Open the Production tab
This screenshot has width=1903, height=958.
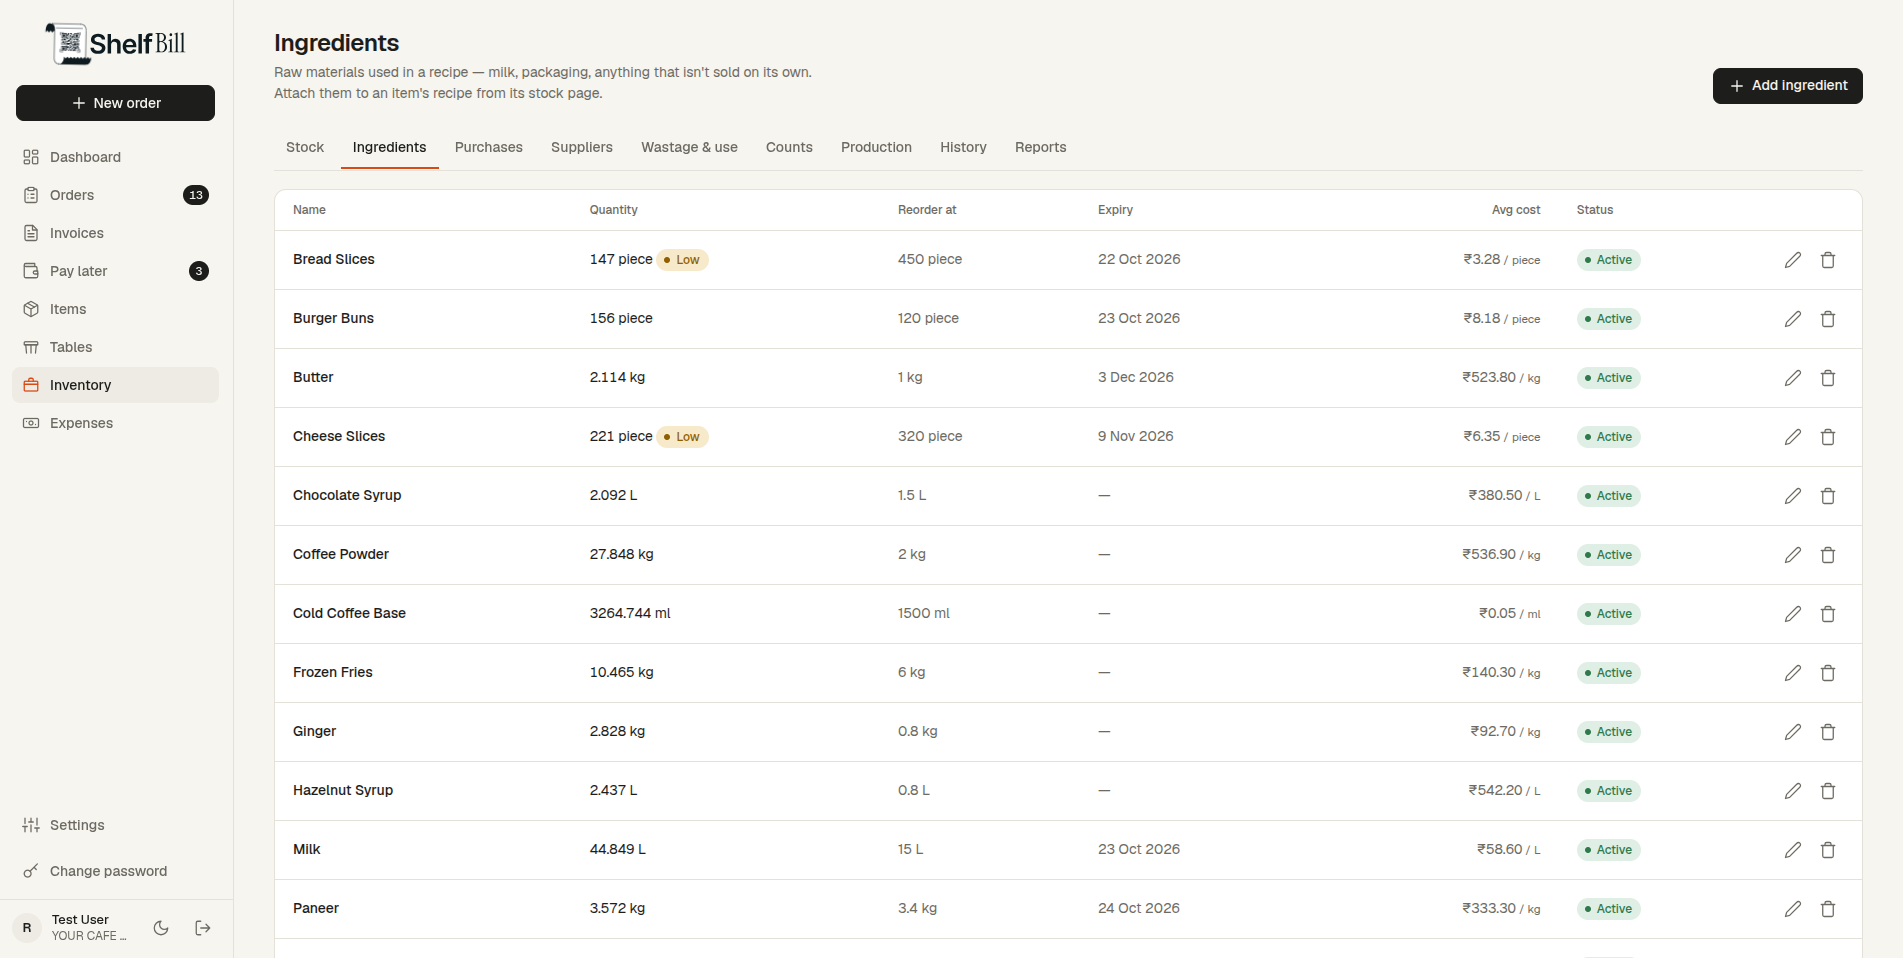876,147
